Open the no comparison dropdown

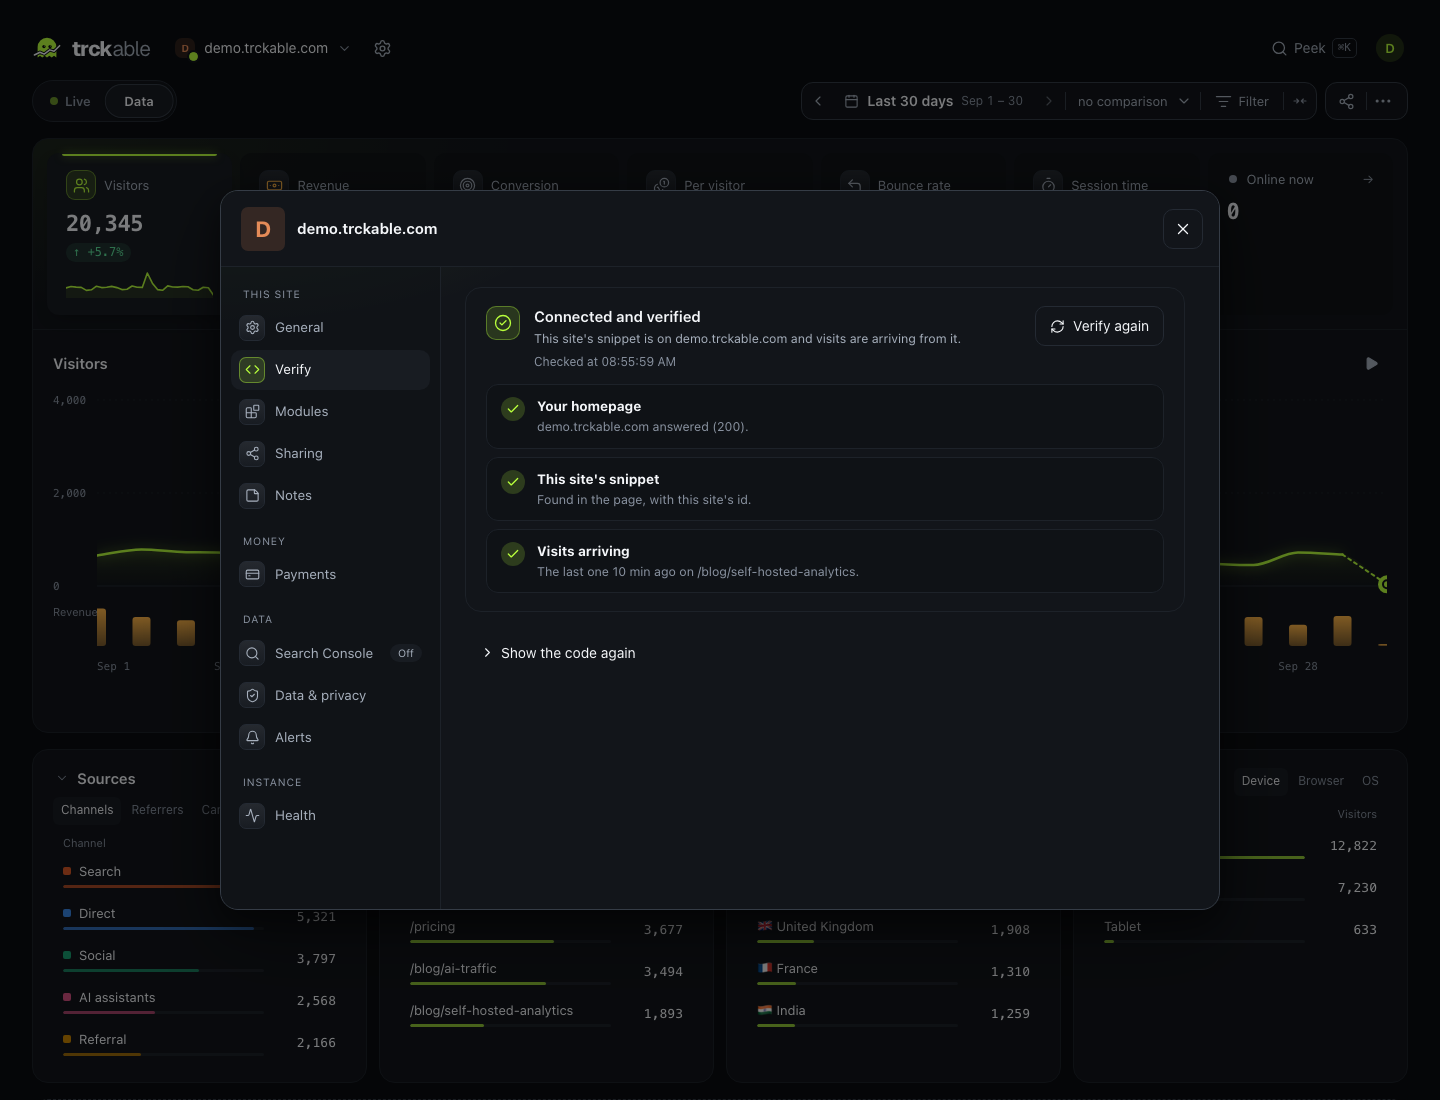click(1133, 101)
